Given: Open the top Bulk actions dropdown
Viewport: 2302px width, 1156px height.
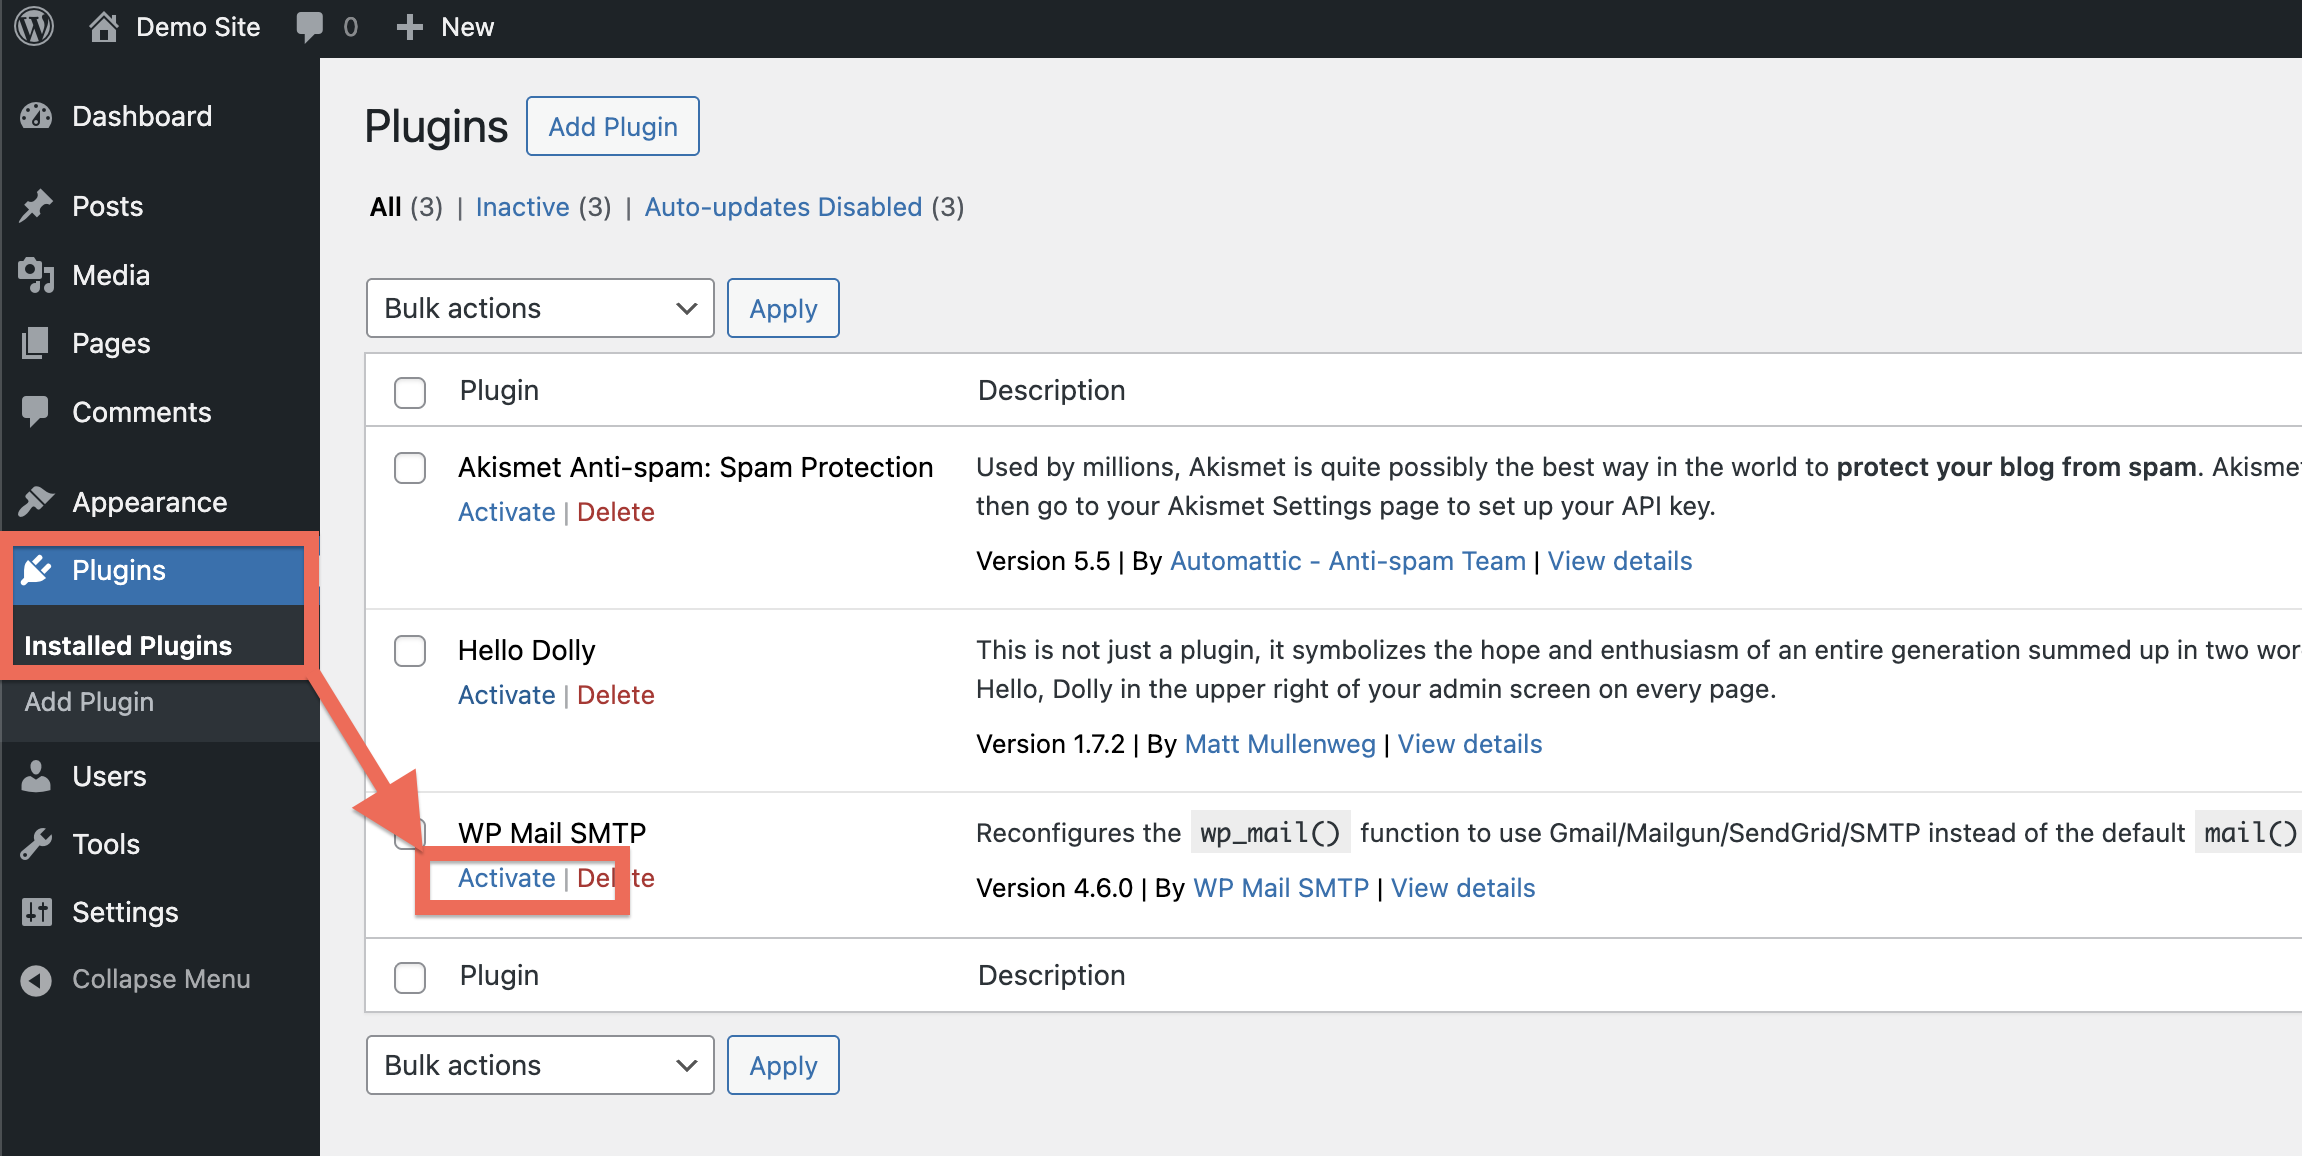Looking at the screenshot, I should (x=539, y=308).
